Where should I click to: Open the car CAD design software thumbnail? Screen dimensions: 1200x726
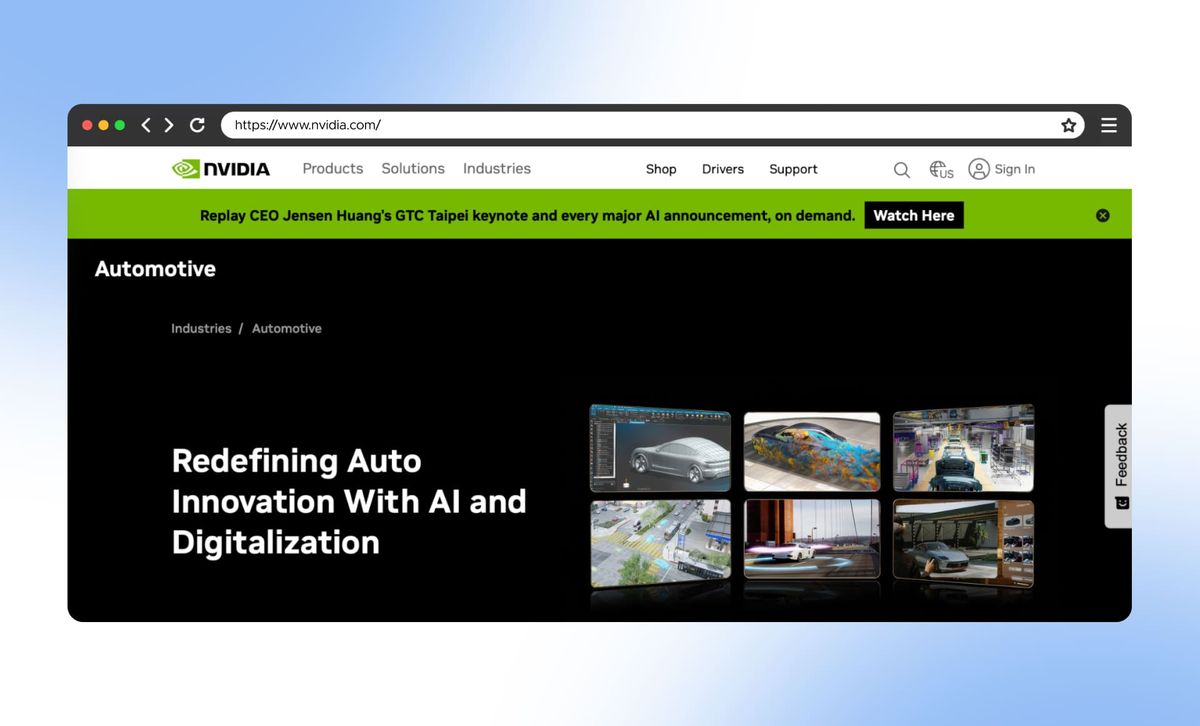tap(660, 448)
